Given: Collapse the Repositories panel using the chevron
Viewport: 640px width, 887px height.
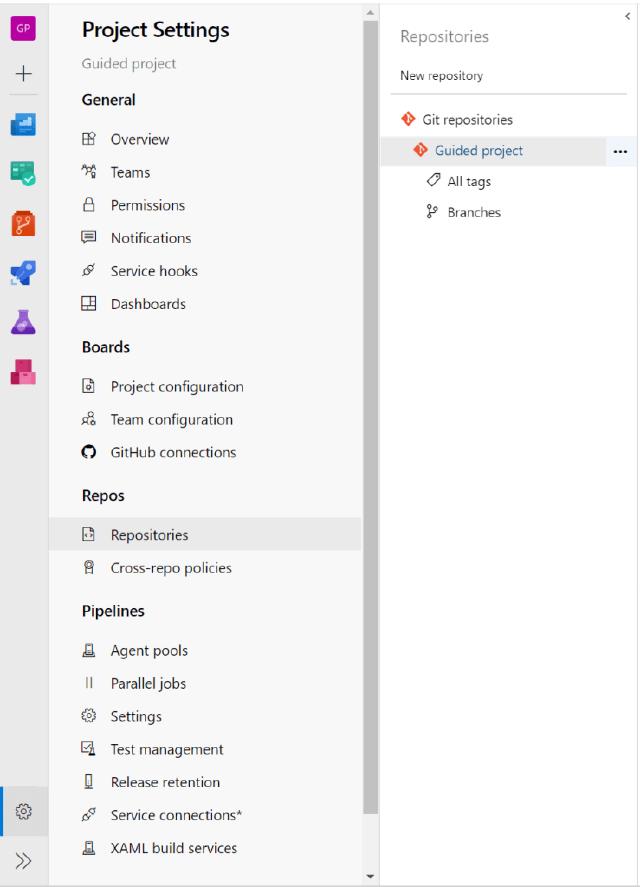Looking at the screenshot, I should tap(626, 16).
